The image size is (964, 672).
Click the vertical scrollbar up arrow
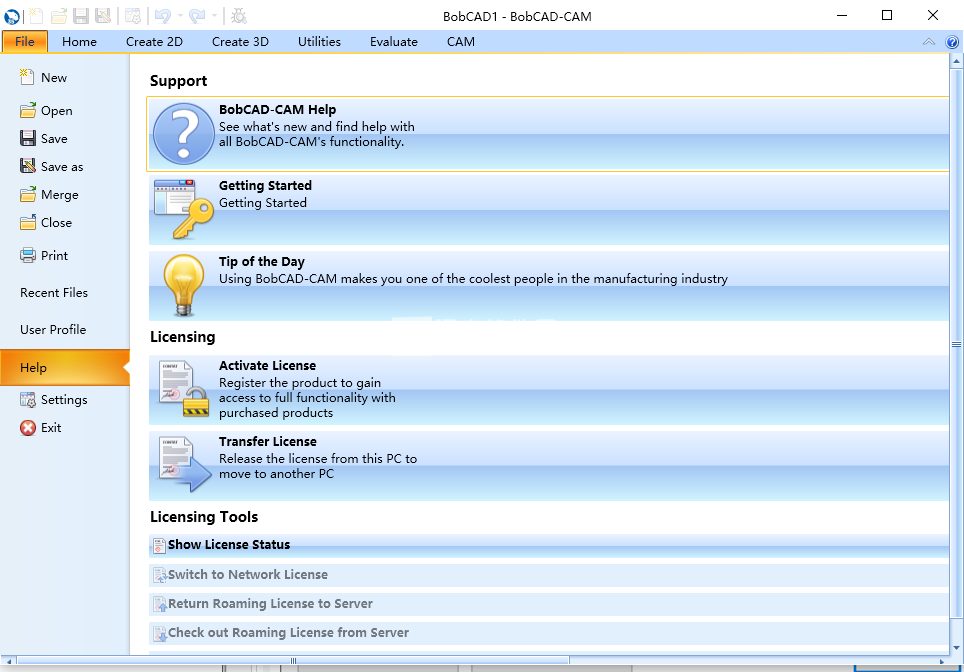957,60
